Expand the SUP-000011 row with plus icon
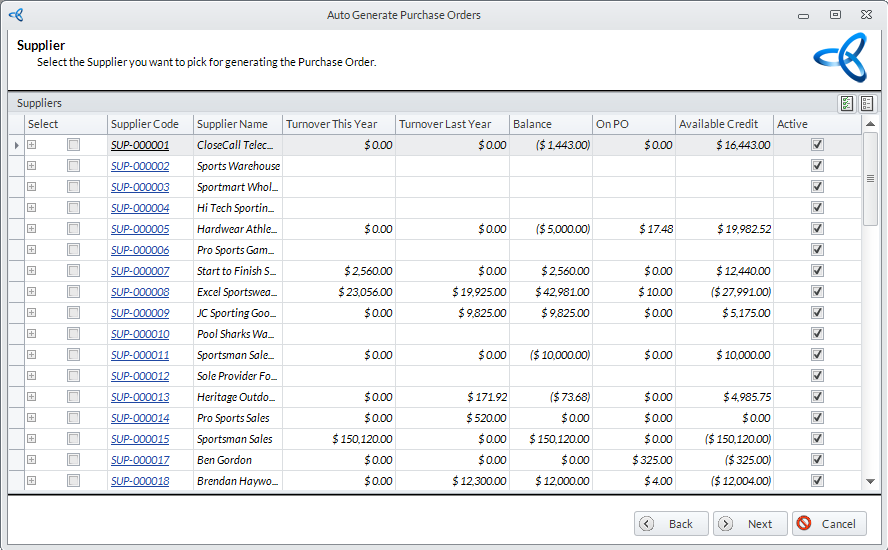This screenshot has width=888, height=550. coord(31,355)
